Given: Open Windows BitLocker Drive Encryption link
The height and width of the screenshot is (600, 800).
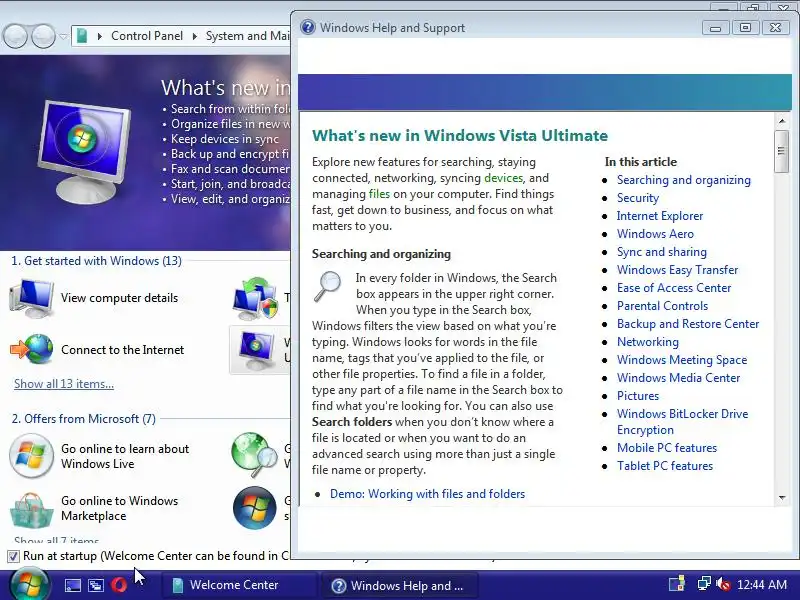Looking at the screenshot, I should [682, 422].
